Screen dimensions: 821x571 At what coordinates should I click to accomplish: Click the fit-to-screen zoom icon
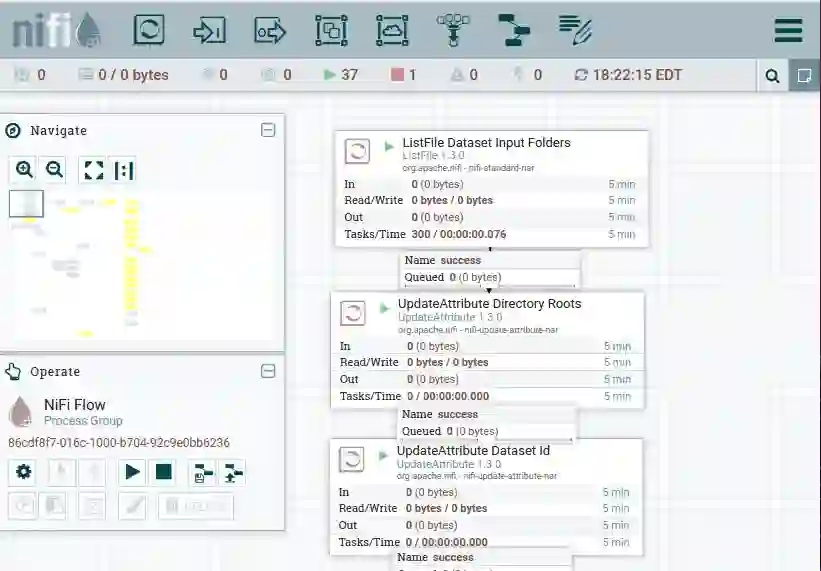(x=94, y=170)
